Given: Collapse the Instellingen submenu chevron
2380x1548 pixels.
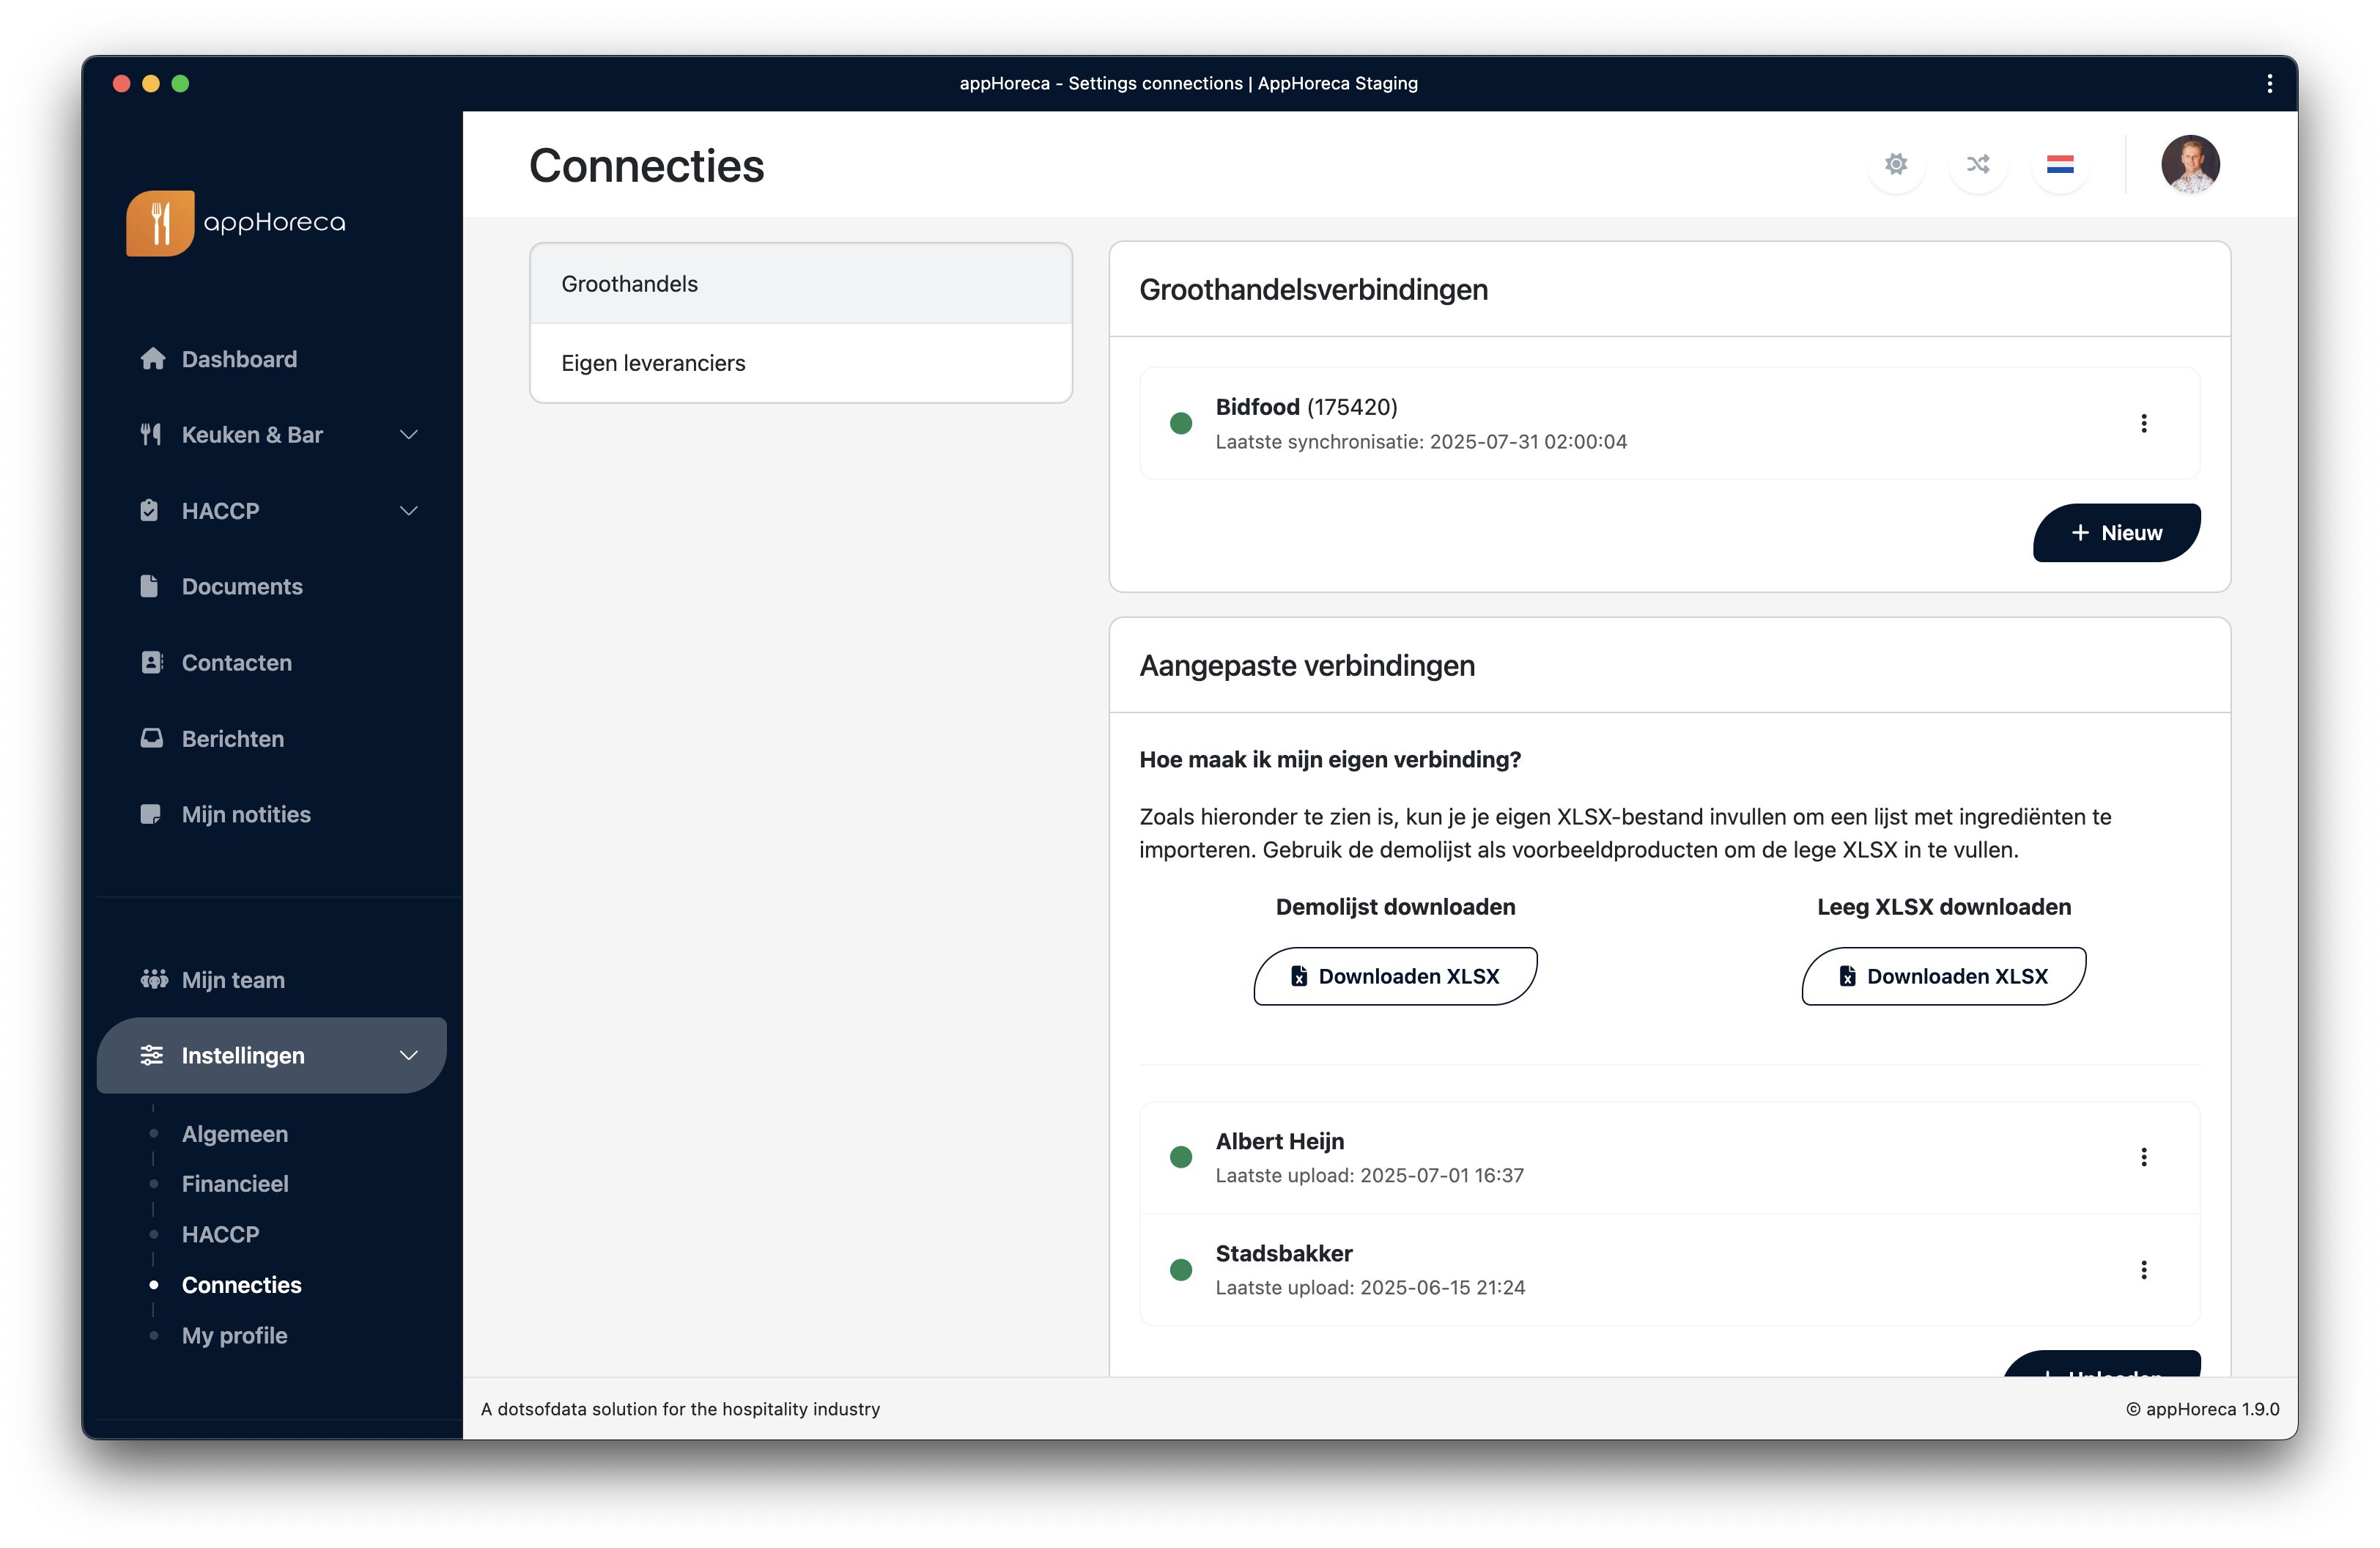Looking at the screenshot, I should 408,1055.
